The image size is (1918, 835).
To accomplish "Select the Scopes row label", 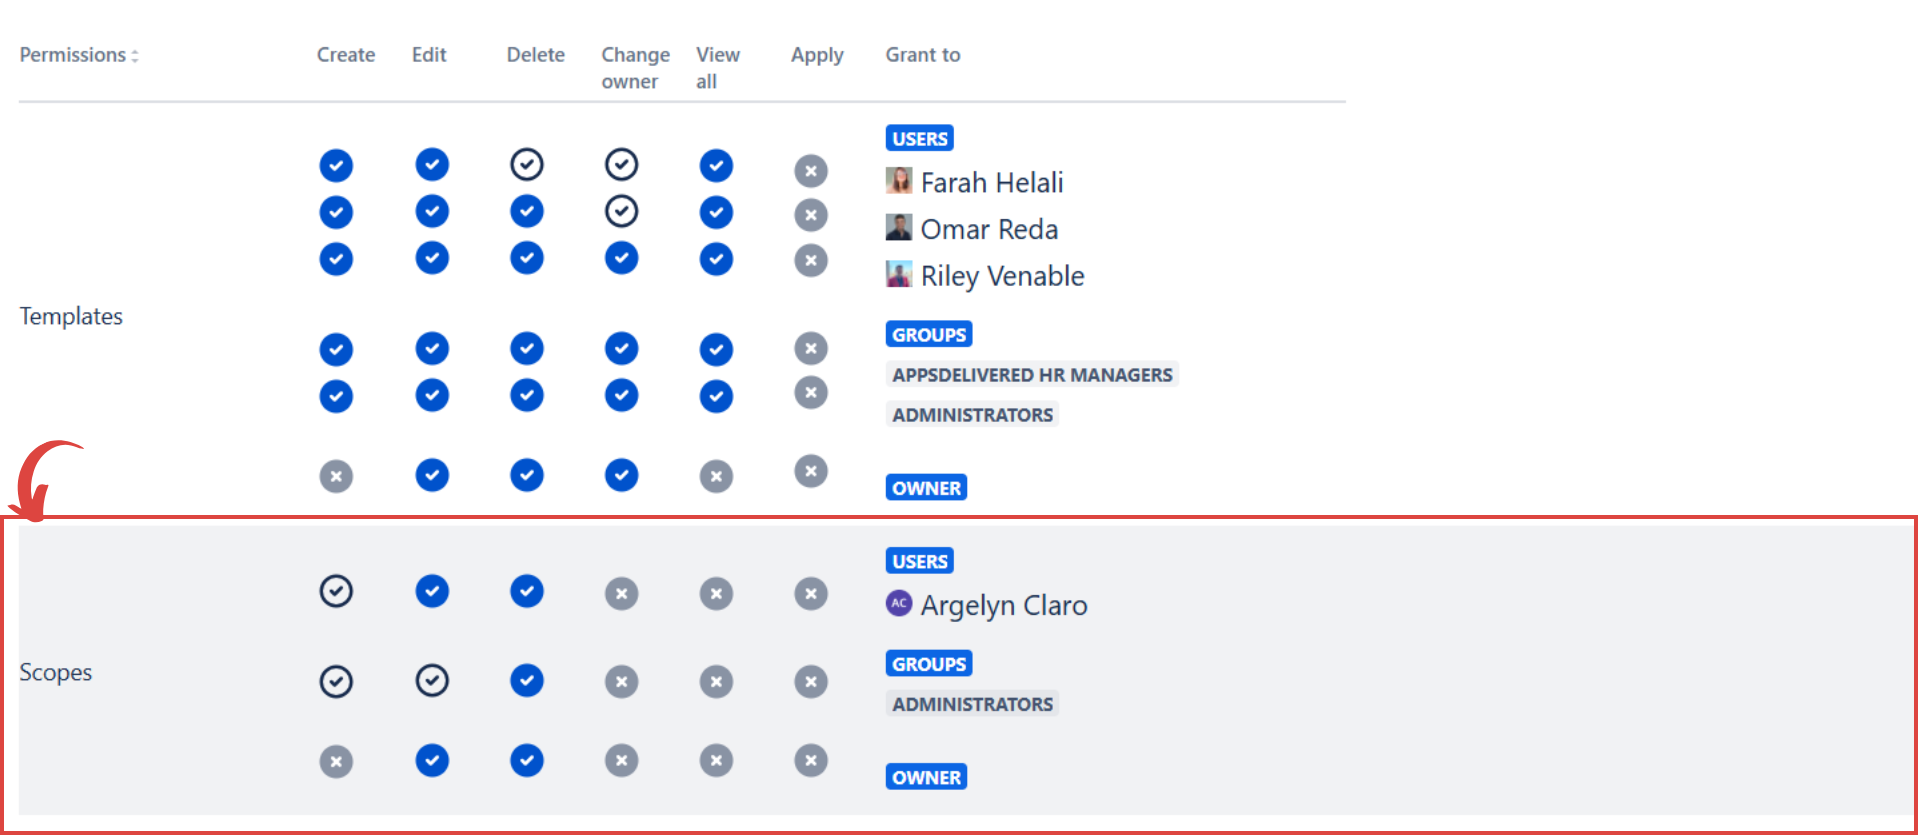I will point(56,673).
